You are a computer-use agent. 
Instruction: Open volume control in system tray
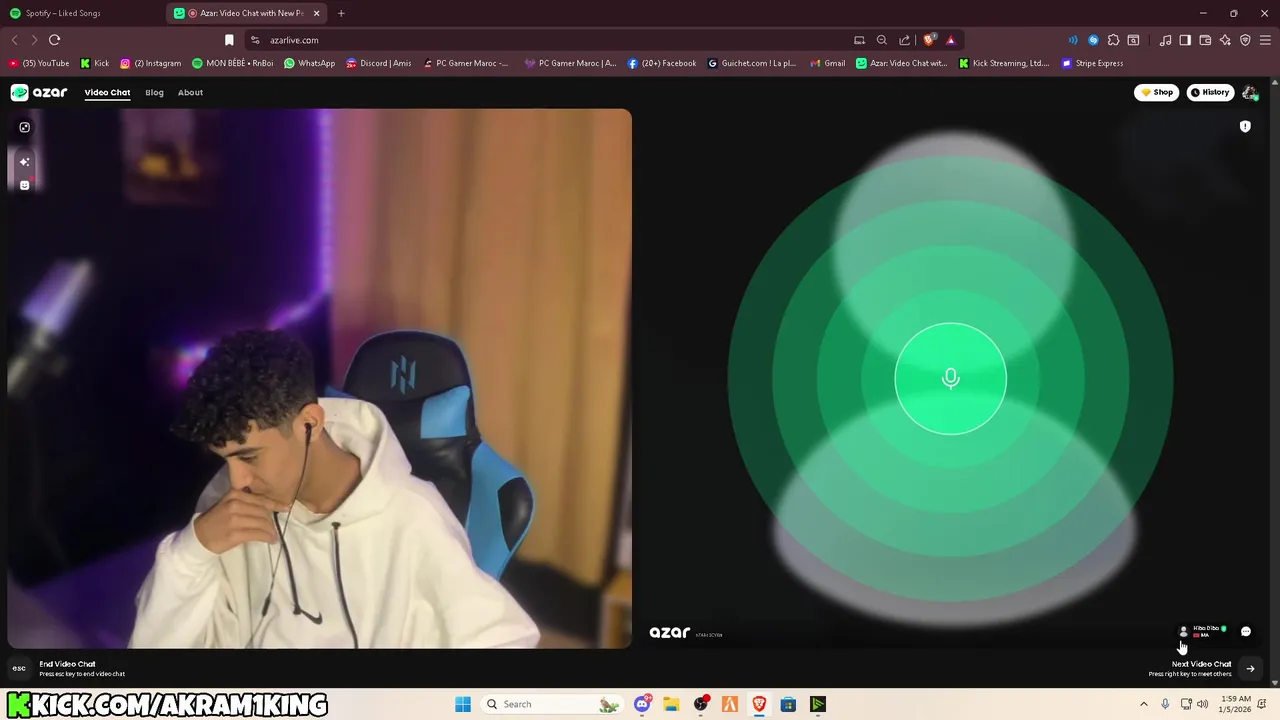(x=1202, y=704)
